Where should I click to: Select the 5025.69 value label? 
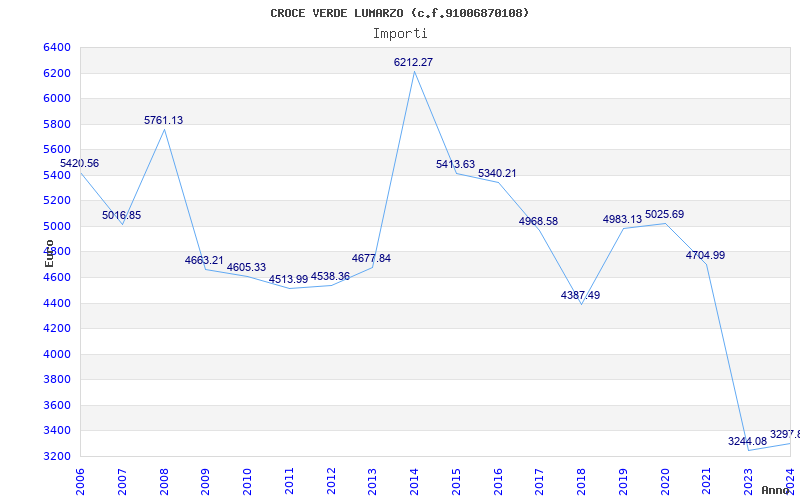click(x=664, y=214)
